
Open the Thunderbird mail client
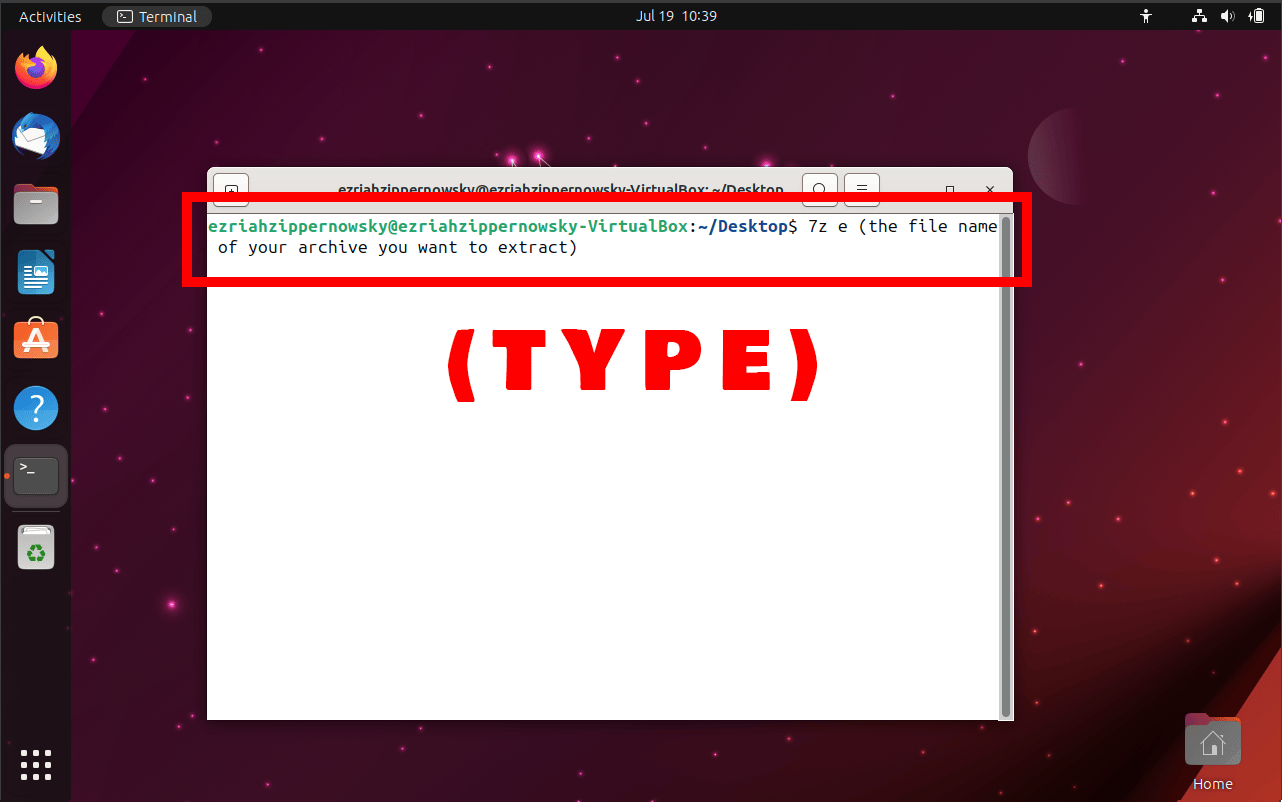[36, 136]
